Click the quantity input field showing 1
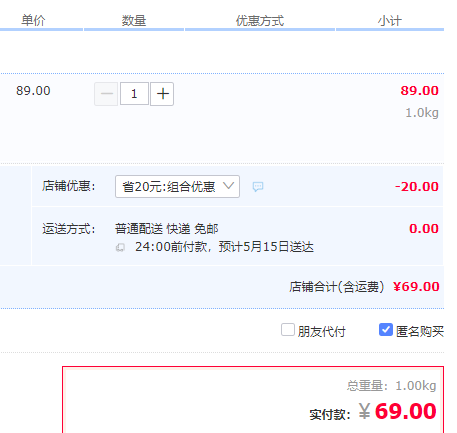The width and height of the screenshot is (457, 433). pos(134,94)
